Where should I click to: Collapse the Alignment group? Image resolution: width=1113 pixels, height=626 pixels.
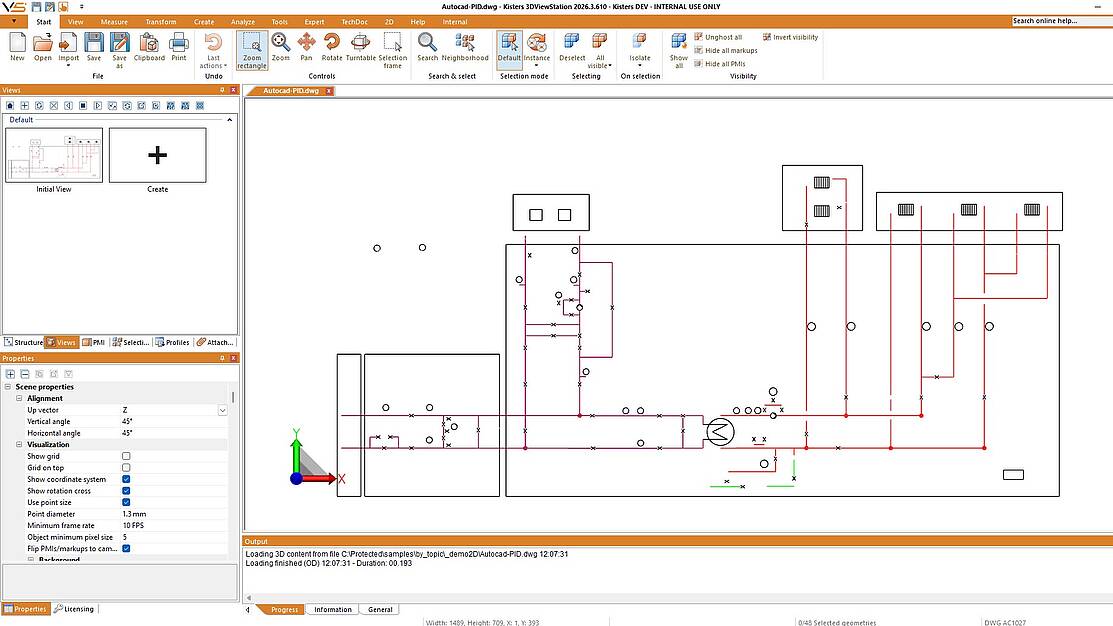19,398
